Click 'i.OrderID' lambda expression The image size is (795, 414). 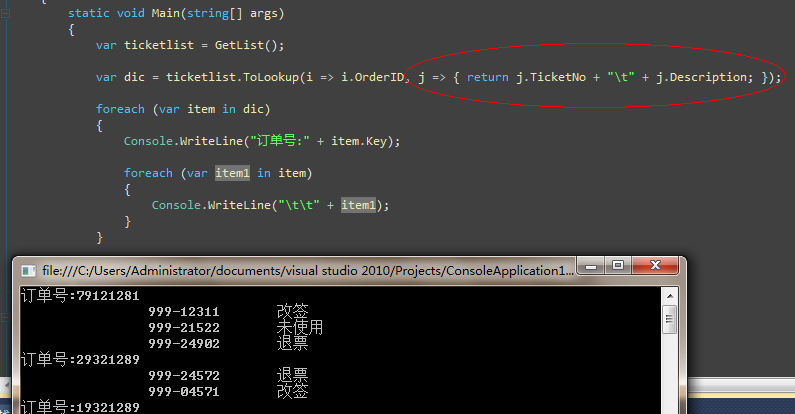pyautogui.click(x=373, y=77)
